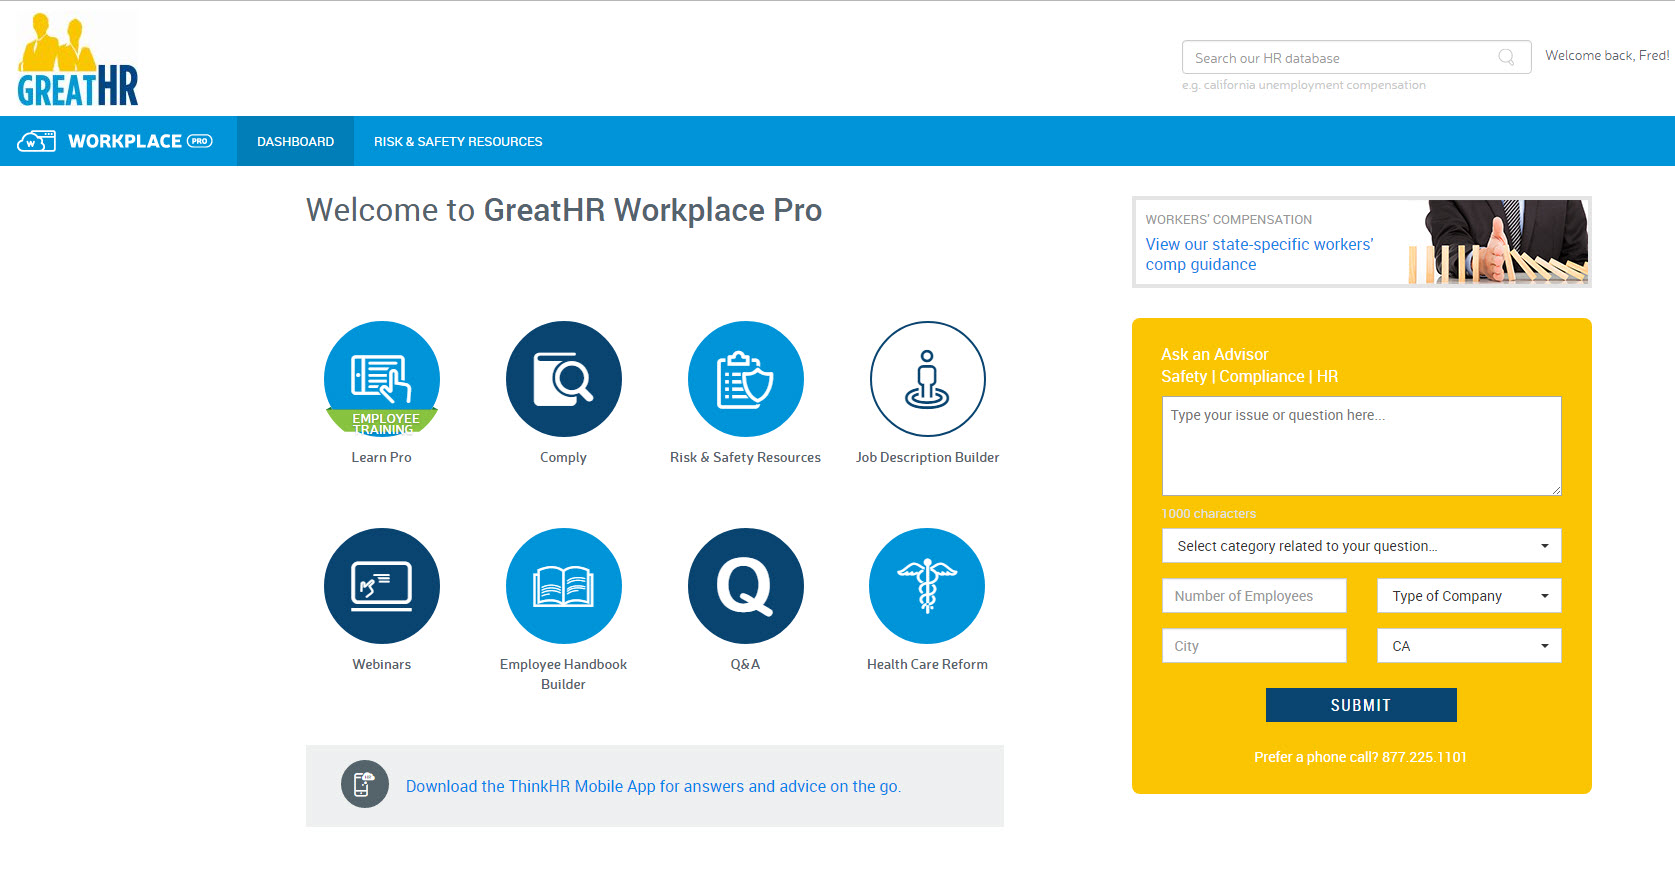This screenshot has width=1675, height=875.
Task: Click the example search hint text
Action: click(1304, 85)
